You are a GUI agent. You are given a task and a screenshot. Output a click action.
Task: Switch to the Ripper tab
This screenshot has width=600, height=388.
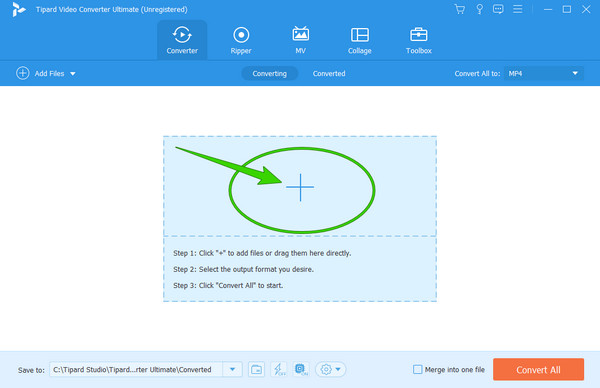click(241, 40)
